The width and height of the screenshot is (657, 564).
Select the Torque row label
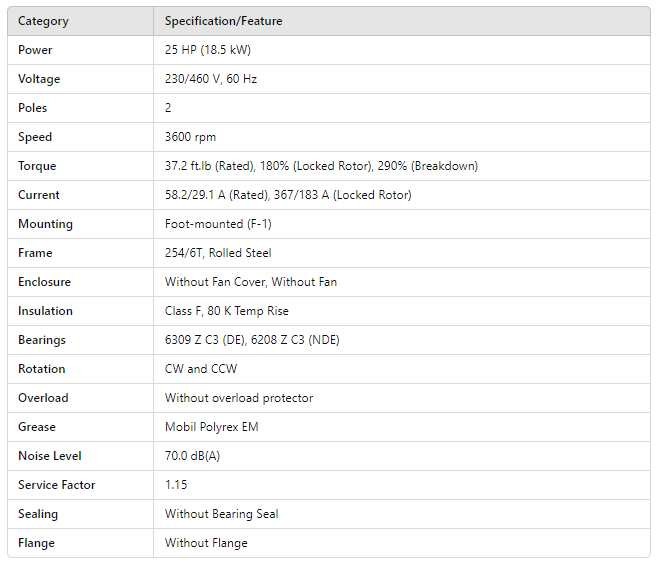coord(37,166)
